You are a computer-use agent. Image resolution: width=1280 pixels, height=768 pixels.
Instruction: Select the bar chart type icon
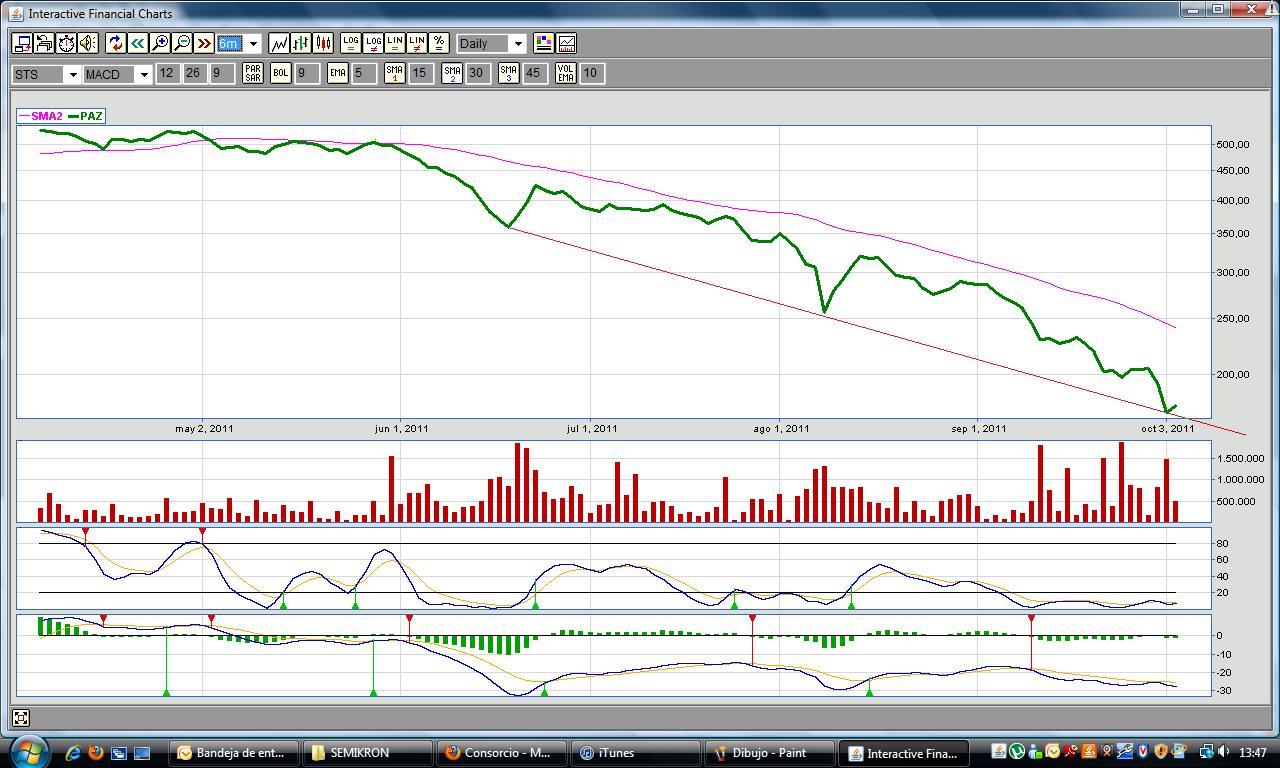click(x=301, y=43)
